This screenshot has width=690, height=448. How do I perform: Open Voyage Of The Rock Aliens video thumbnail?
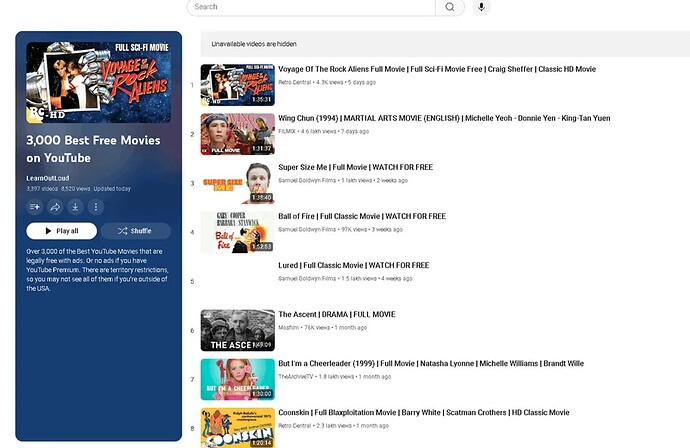[238, 85]
